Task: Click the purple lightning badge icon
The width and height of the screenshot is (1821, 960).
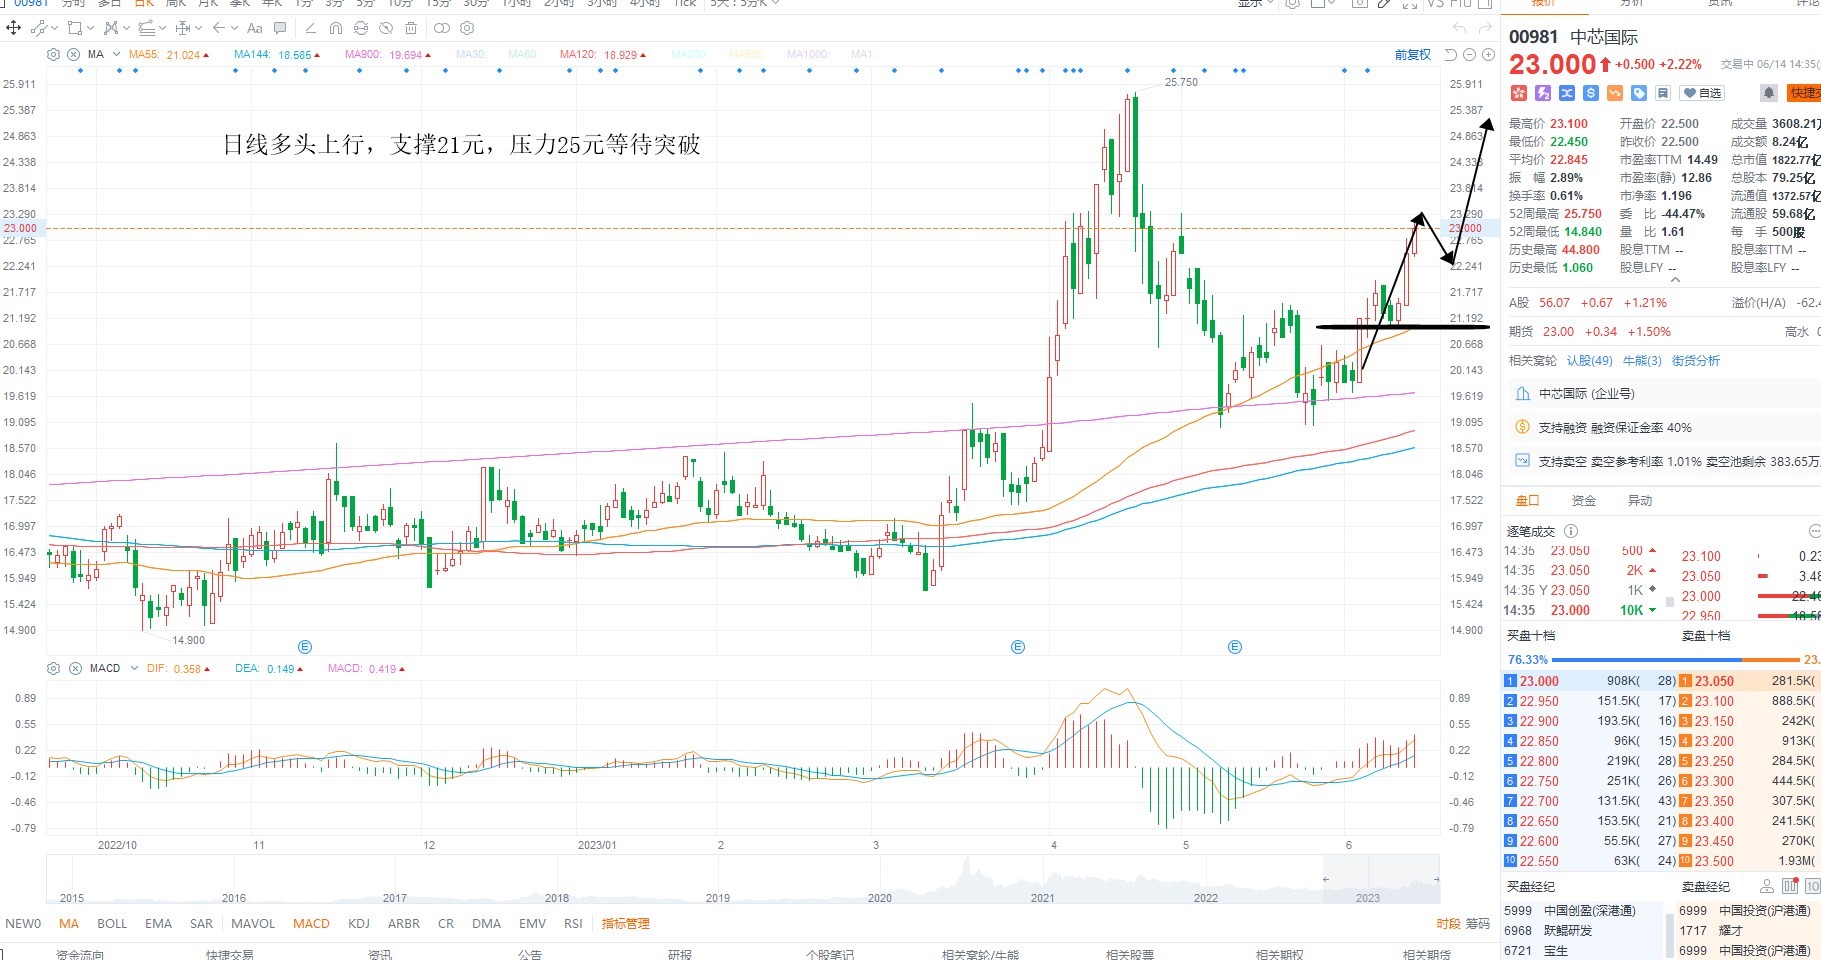Action: click(1543, 93)
